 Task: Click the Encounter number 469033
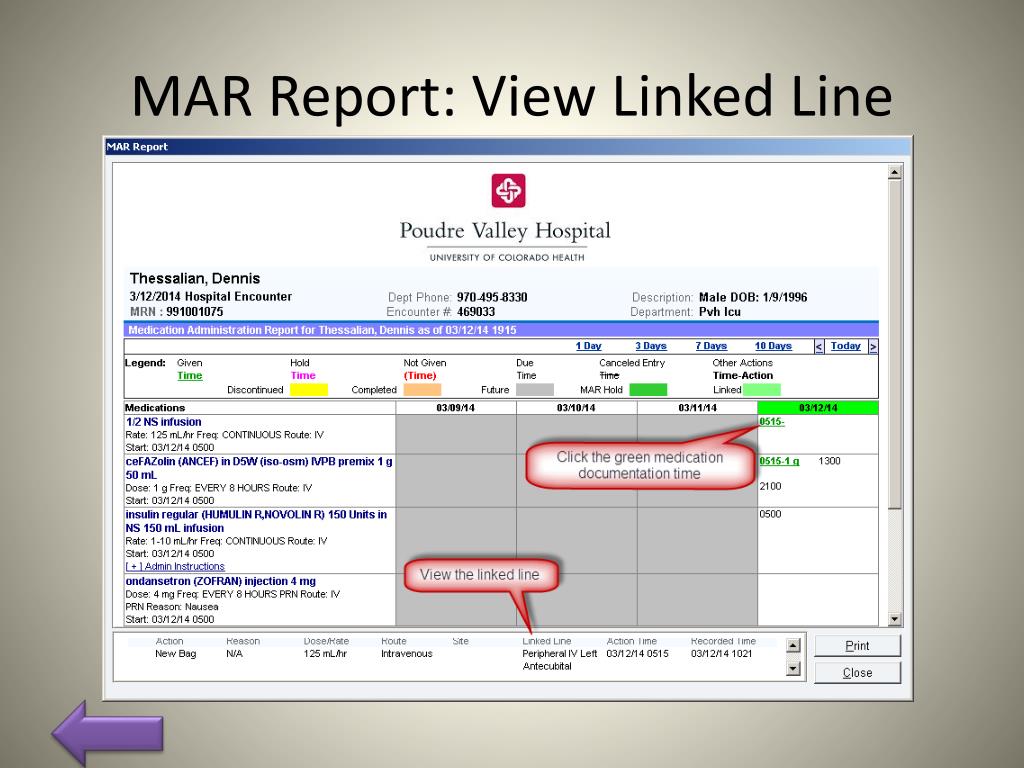pyautogui.click(x=475, y=312)
